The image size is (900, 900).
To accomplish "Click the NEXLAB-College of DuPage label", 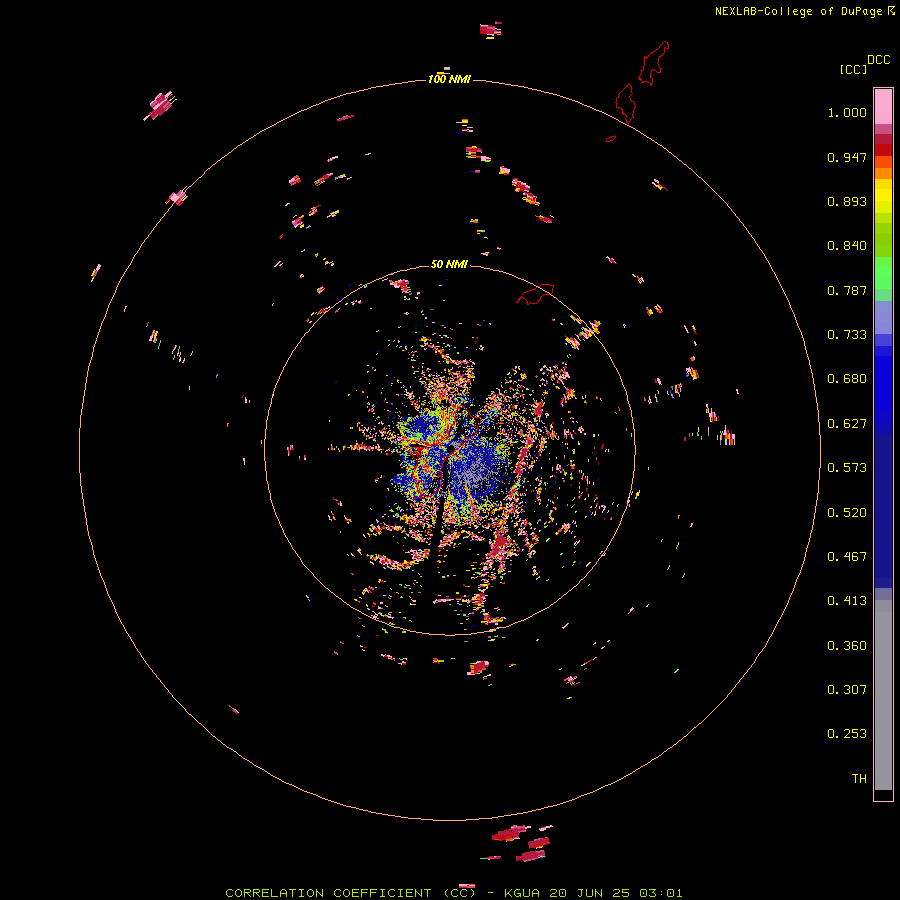I will point(804,11).
